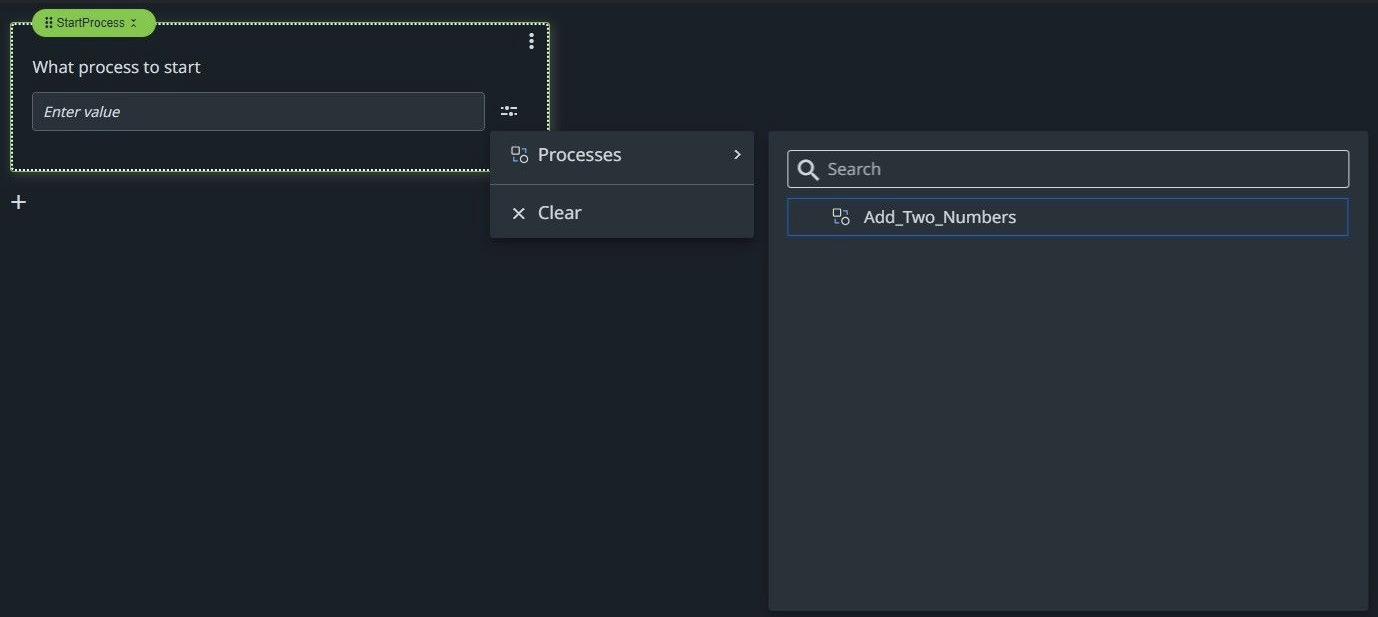Select the Add_Two_Numbers process
The image size is (1378, 617).
[x=939, y=216]
